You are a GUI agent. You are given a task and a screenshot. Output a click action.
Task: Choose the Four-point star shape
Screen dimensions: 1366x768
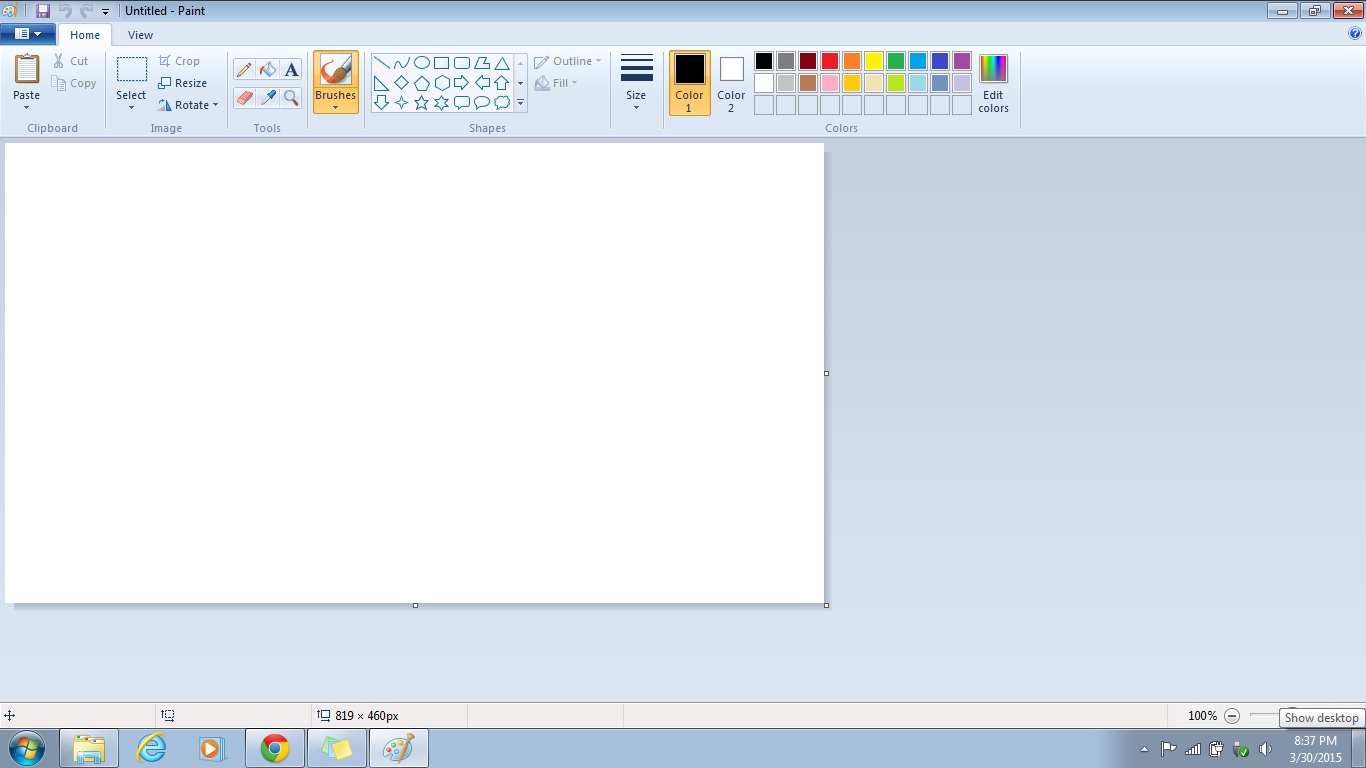[401, 102]
